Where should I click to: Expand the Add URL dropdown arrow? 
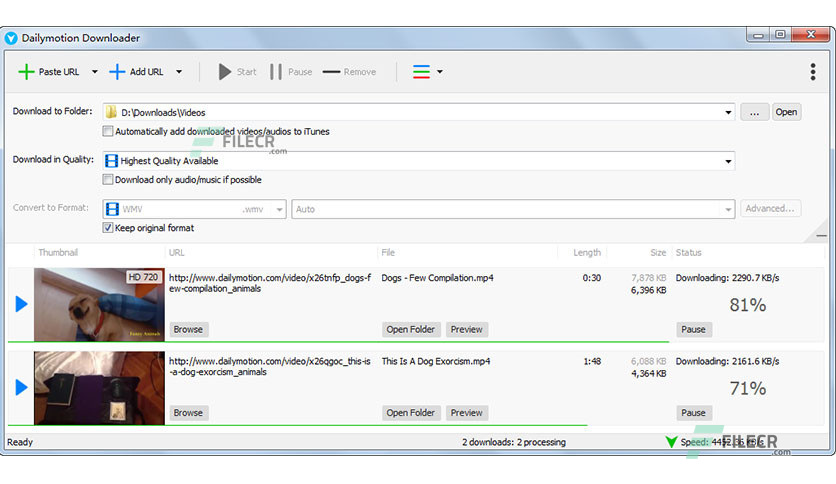179,71
